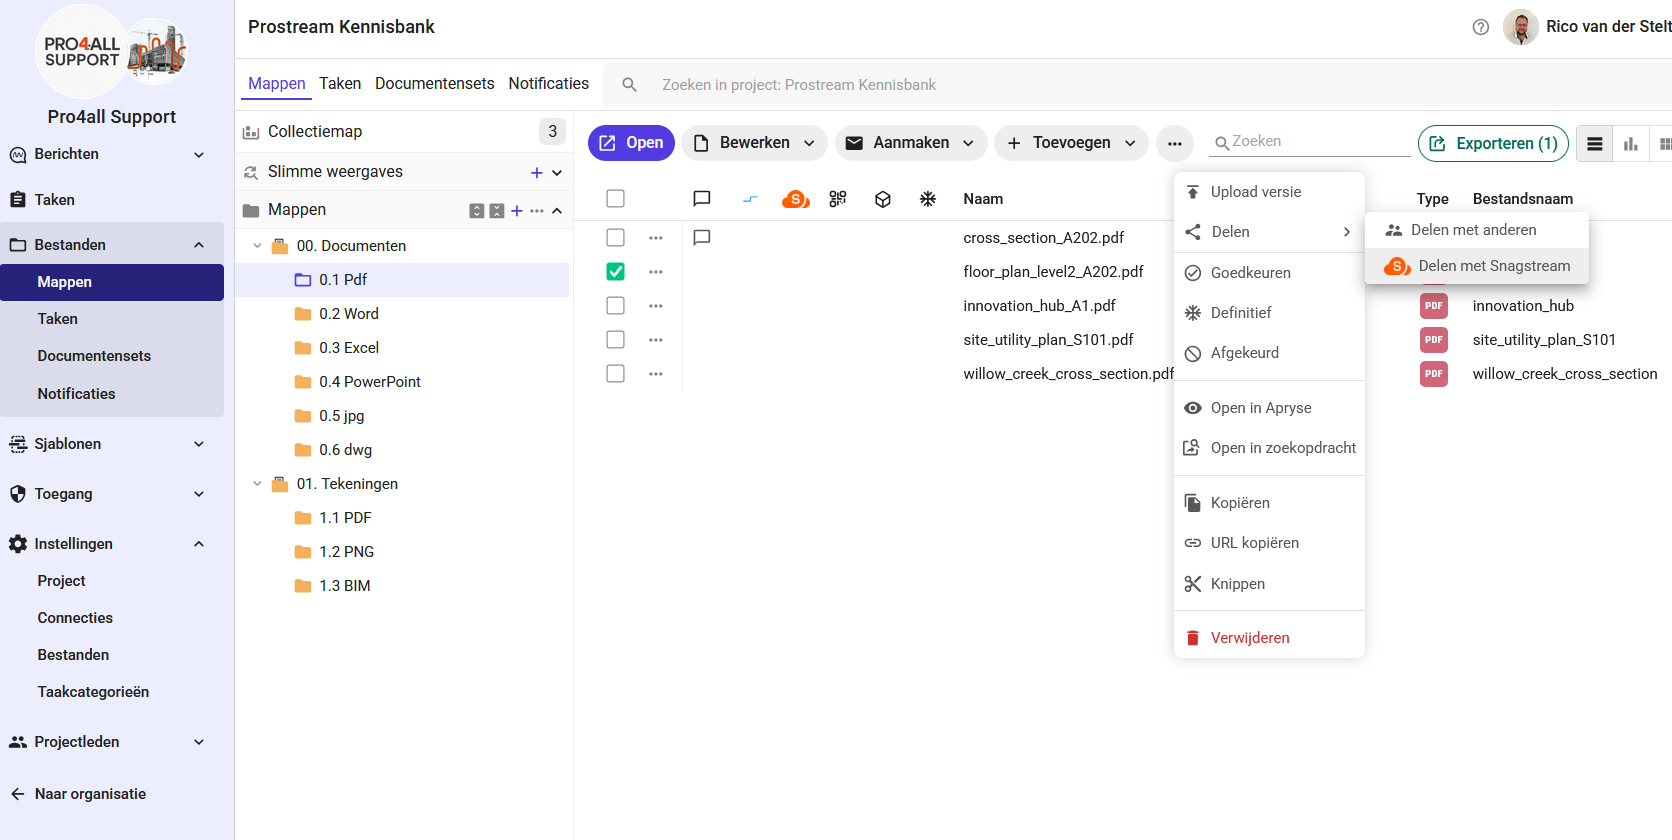
Task: Click Rico van der Stelt's profile avatar
Action: pyautogui.click(x=1521, y=27)
